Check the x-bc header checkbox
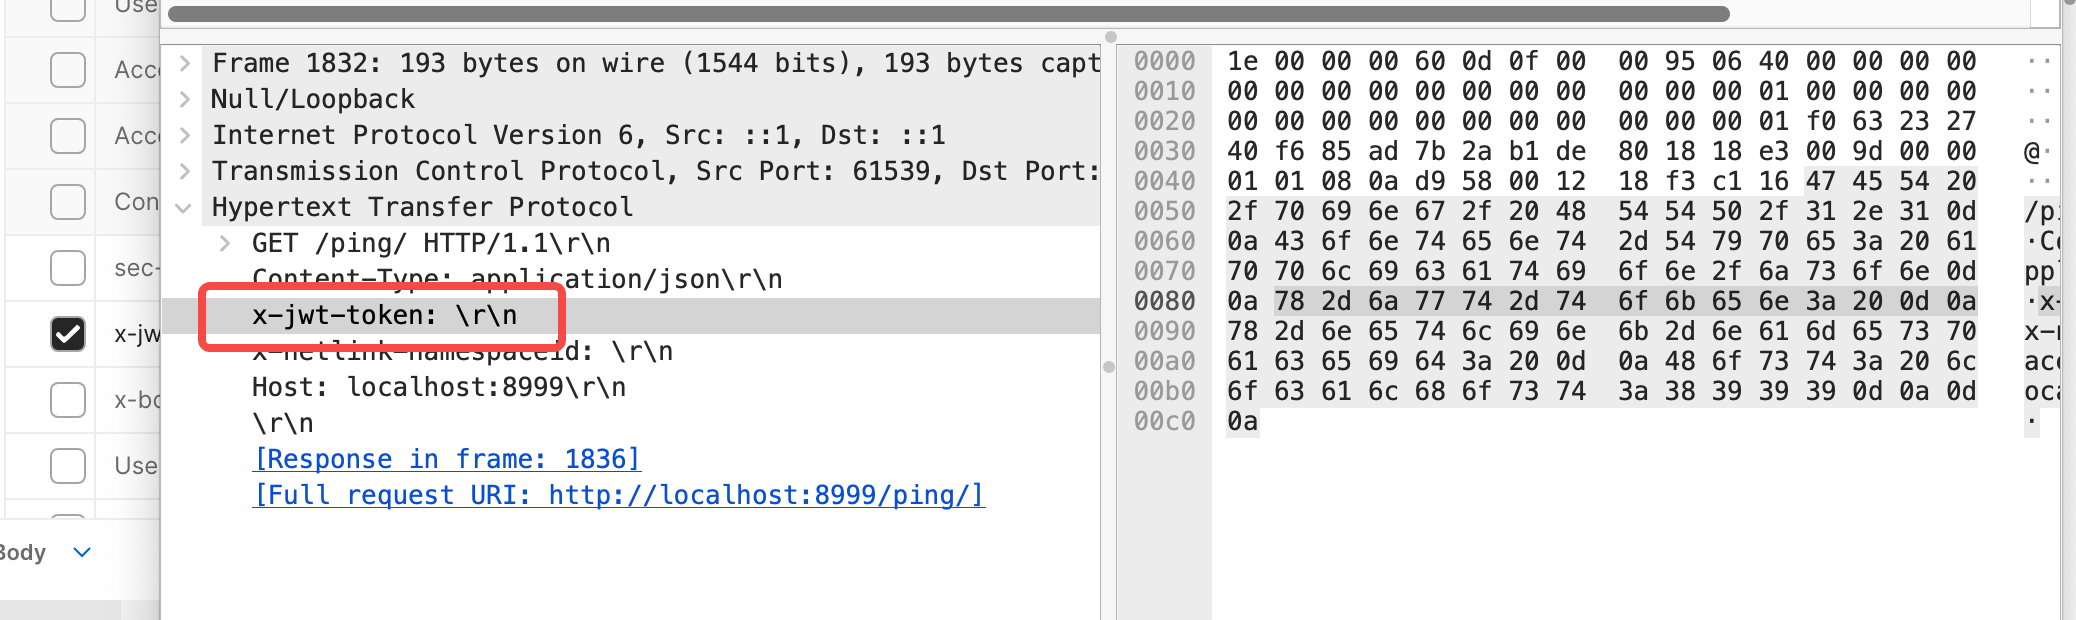2076x620 pixels. [68, 400]
